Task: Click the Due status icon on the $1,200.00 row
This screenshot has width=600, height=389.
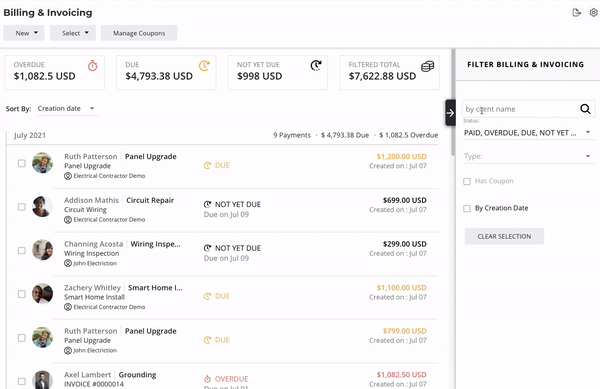Action: coord(207,166)
